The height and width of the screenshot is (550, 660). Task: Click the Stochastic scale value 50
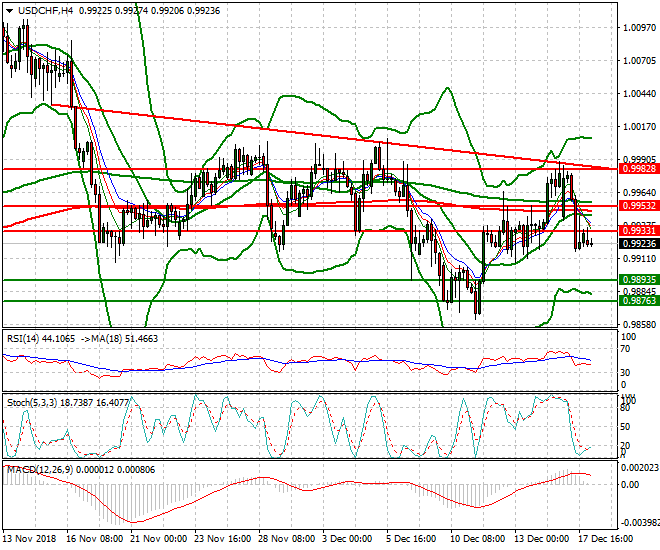625,427
